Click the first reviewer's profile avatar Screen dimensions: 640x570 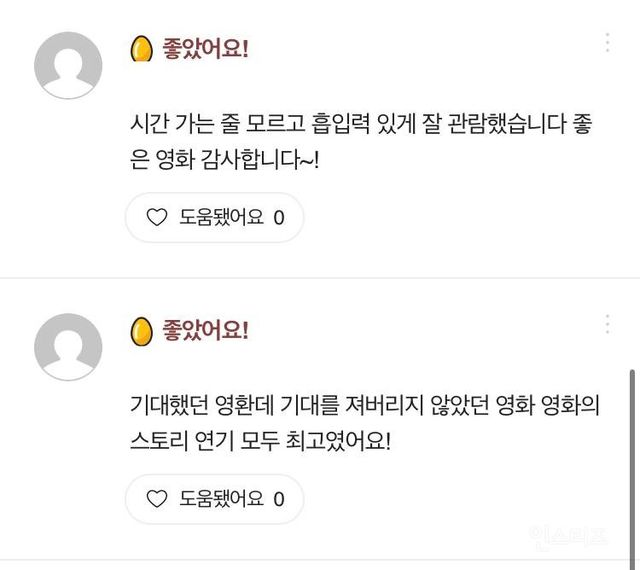coord(68,65)
